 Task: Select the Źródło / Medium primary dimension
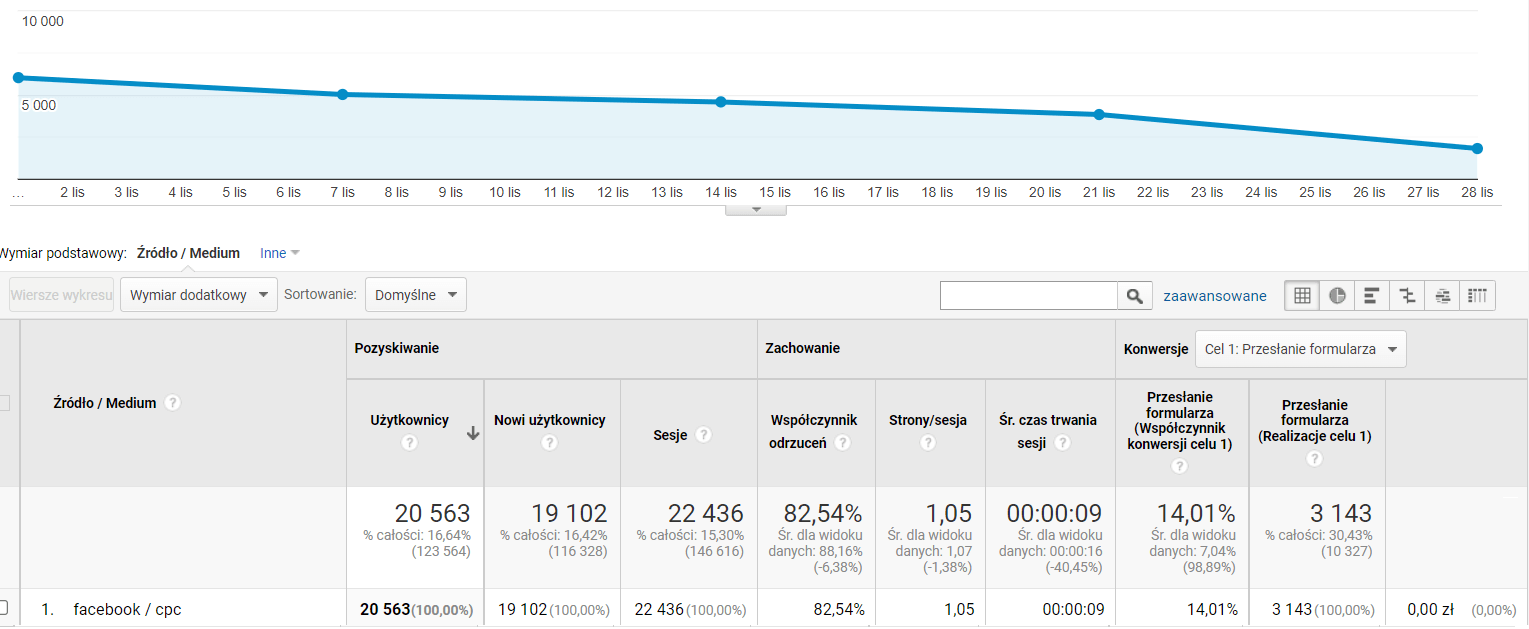click(x=188, y=253)
